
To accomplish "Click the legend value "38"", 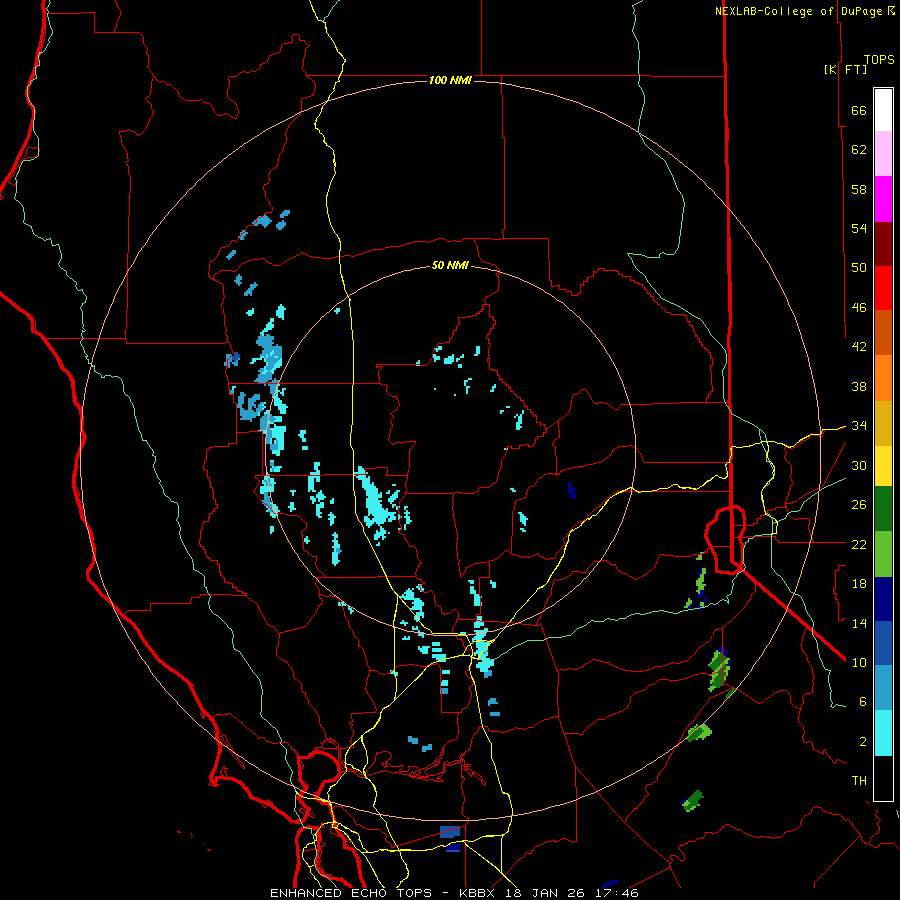I will tap(859, 386).
